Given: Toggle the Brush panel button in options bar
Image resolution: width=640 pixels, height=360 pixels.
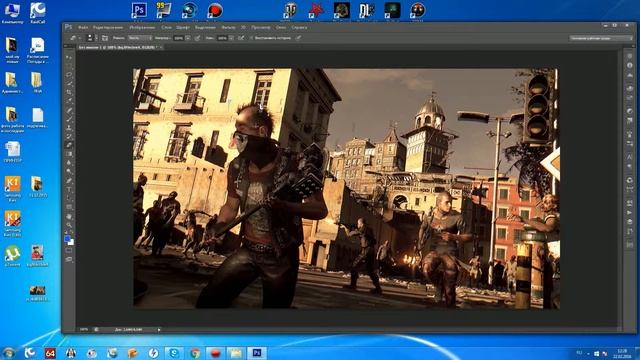Looking at the screenshot, I should coord(105,38).
